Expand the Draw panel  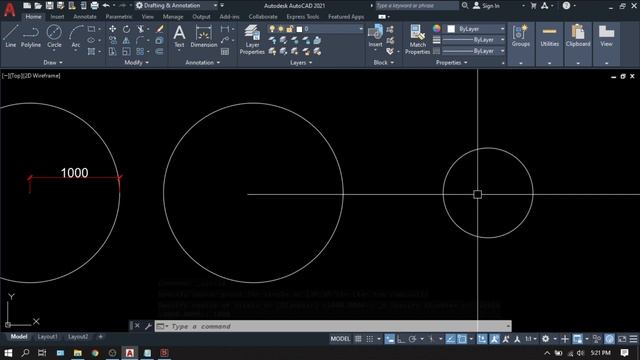coord(53,62)
